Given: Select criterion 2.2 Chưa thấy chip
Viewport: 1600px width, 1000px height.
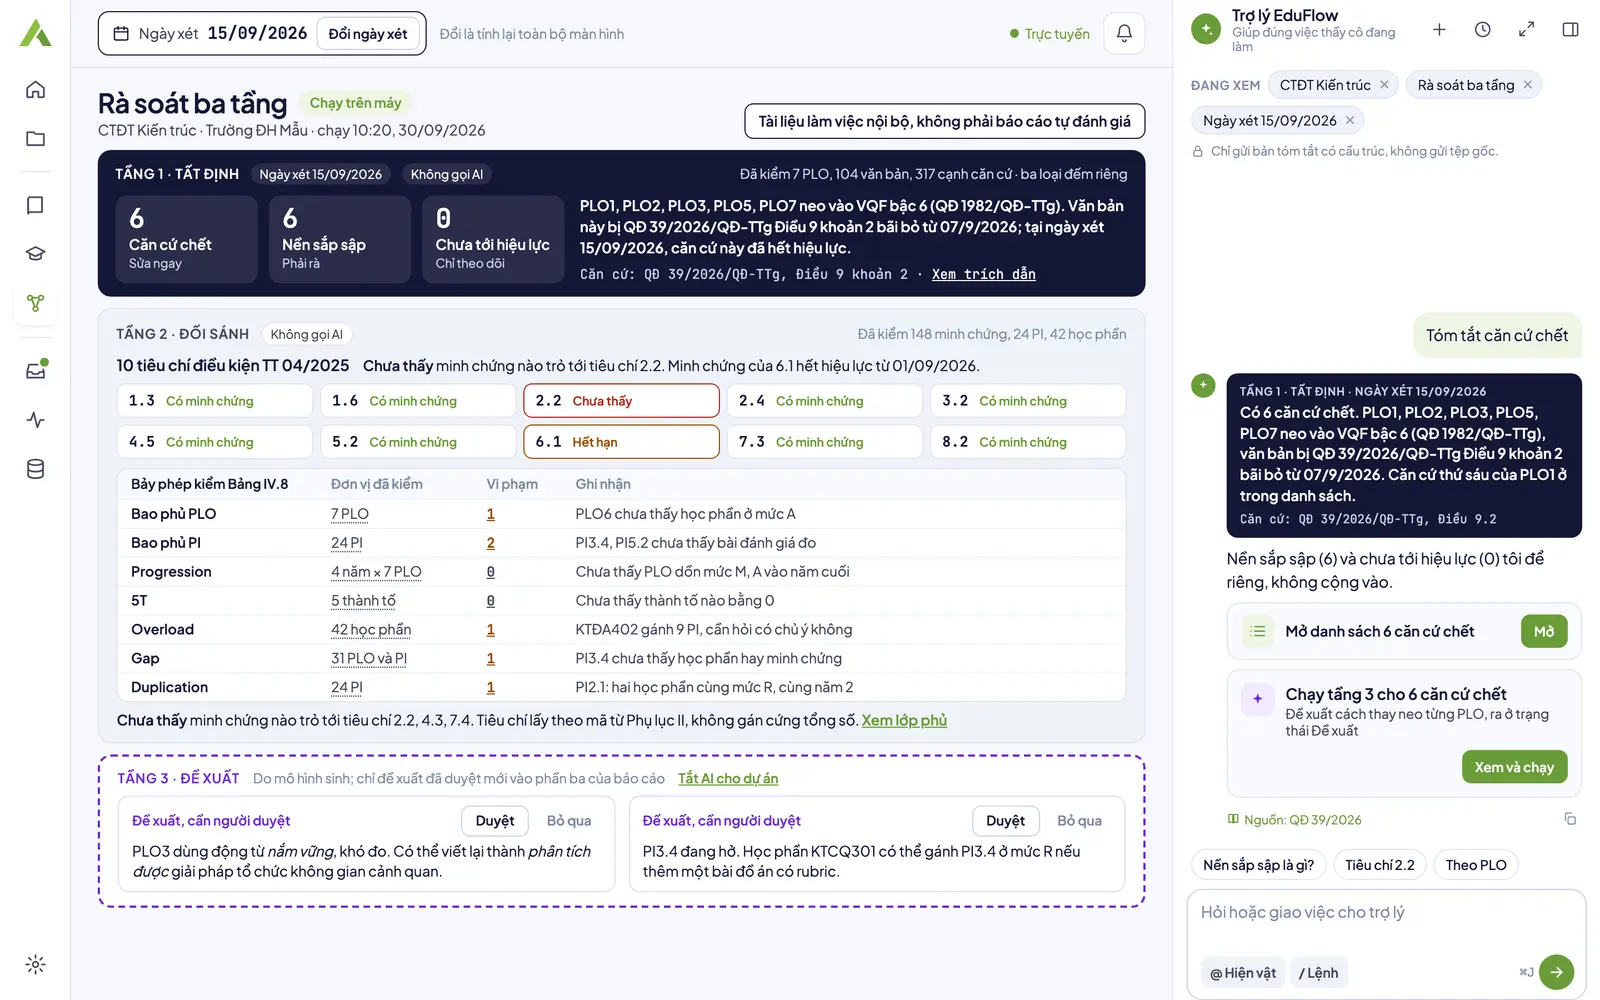Looking at the screenshot, I should click(621, 401).
